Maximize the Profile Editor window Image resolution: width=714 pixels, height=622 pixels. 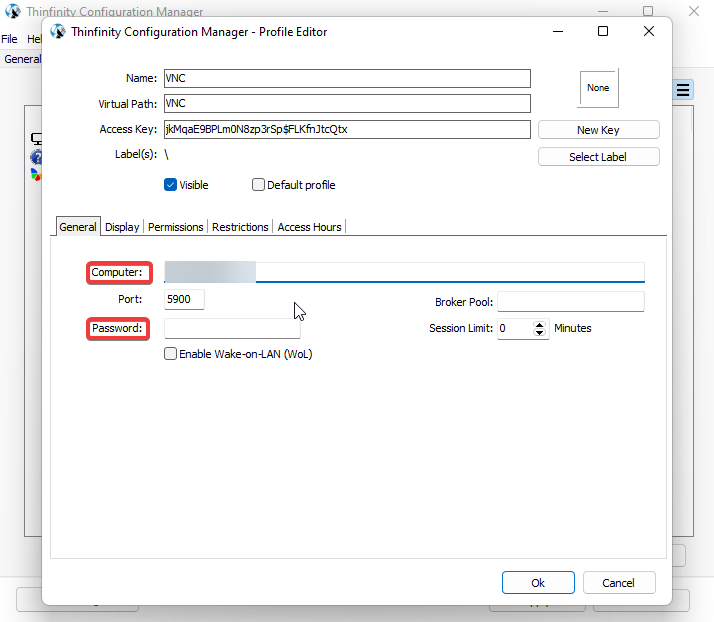point(603,31)
